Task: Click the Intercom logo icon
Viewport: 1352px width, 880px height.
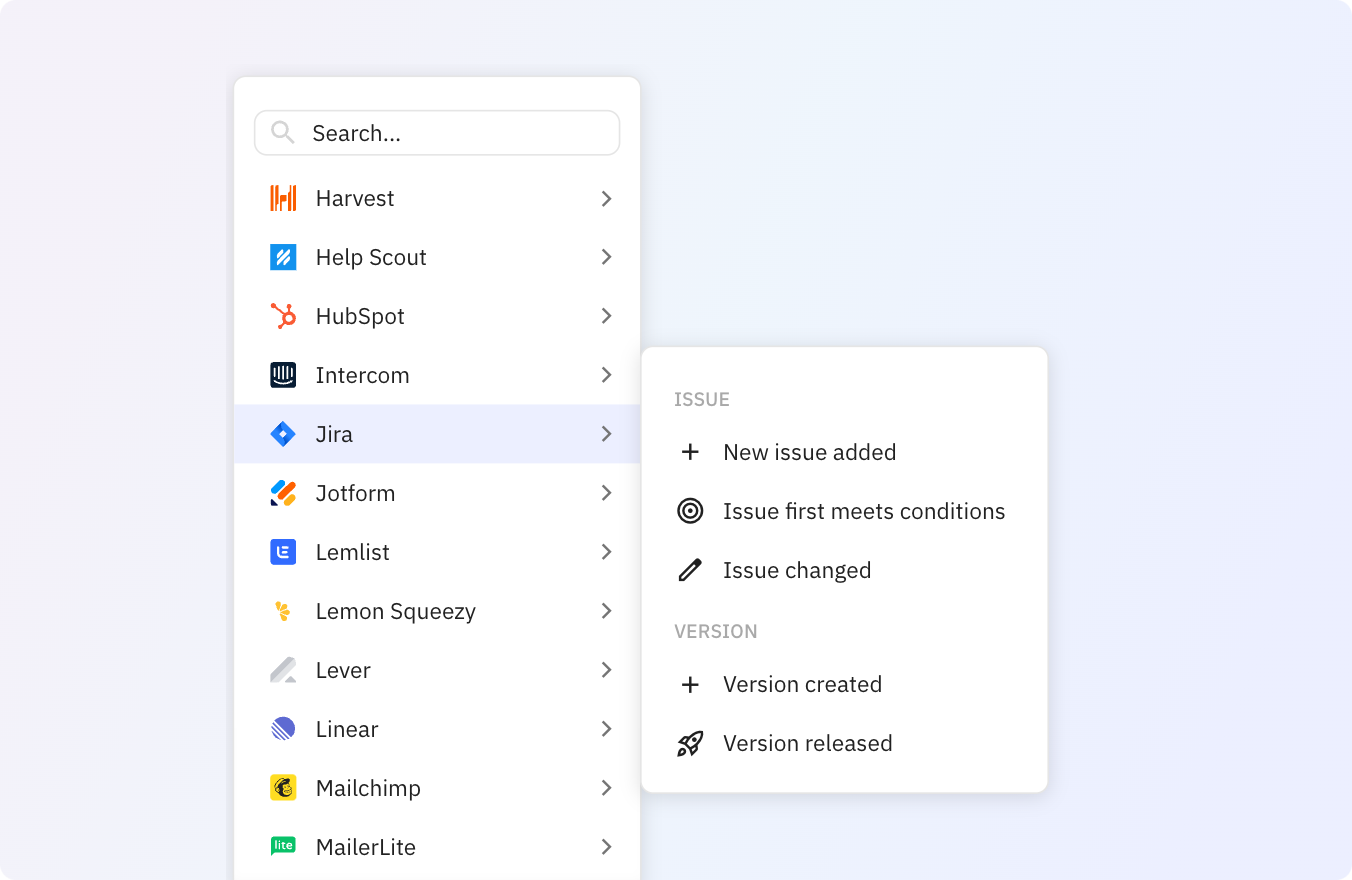Action: (x=283, y=375)
